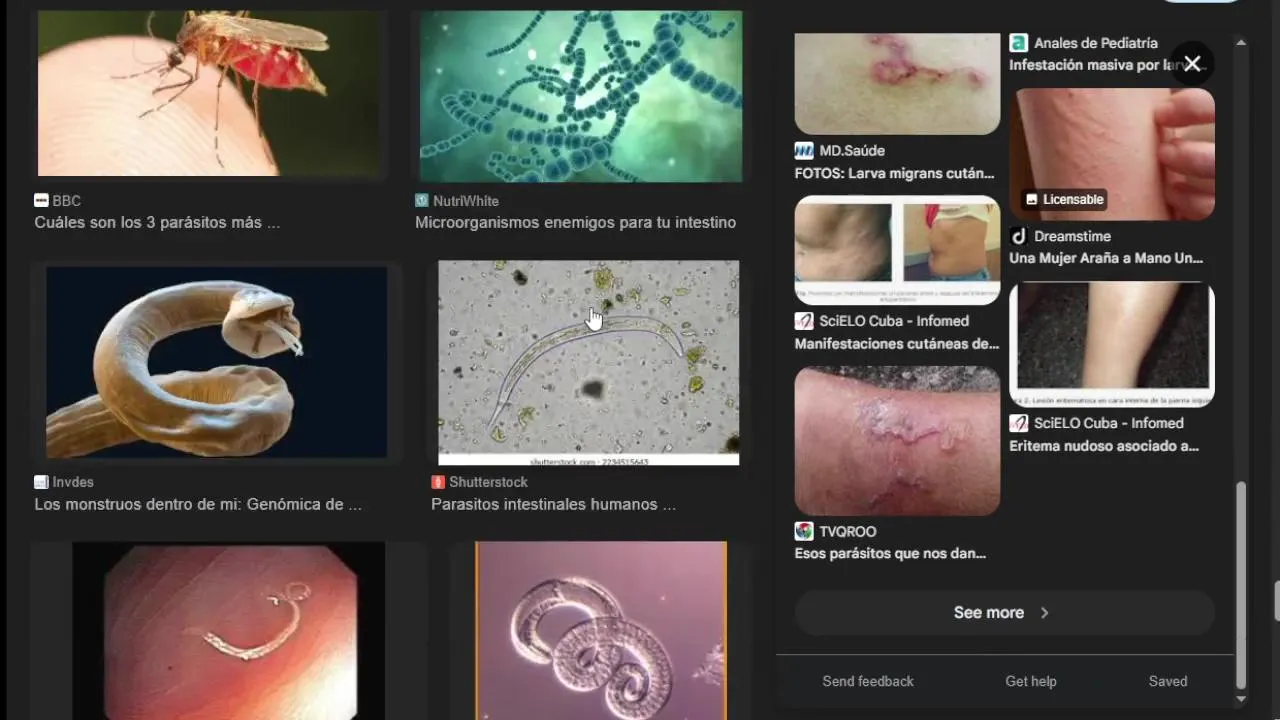Expand related images with See more
This screenshot has width=1280, height=720.
1004,613
